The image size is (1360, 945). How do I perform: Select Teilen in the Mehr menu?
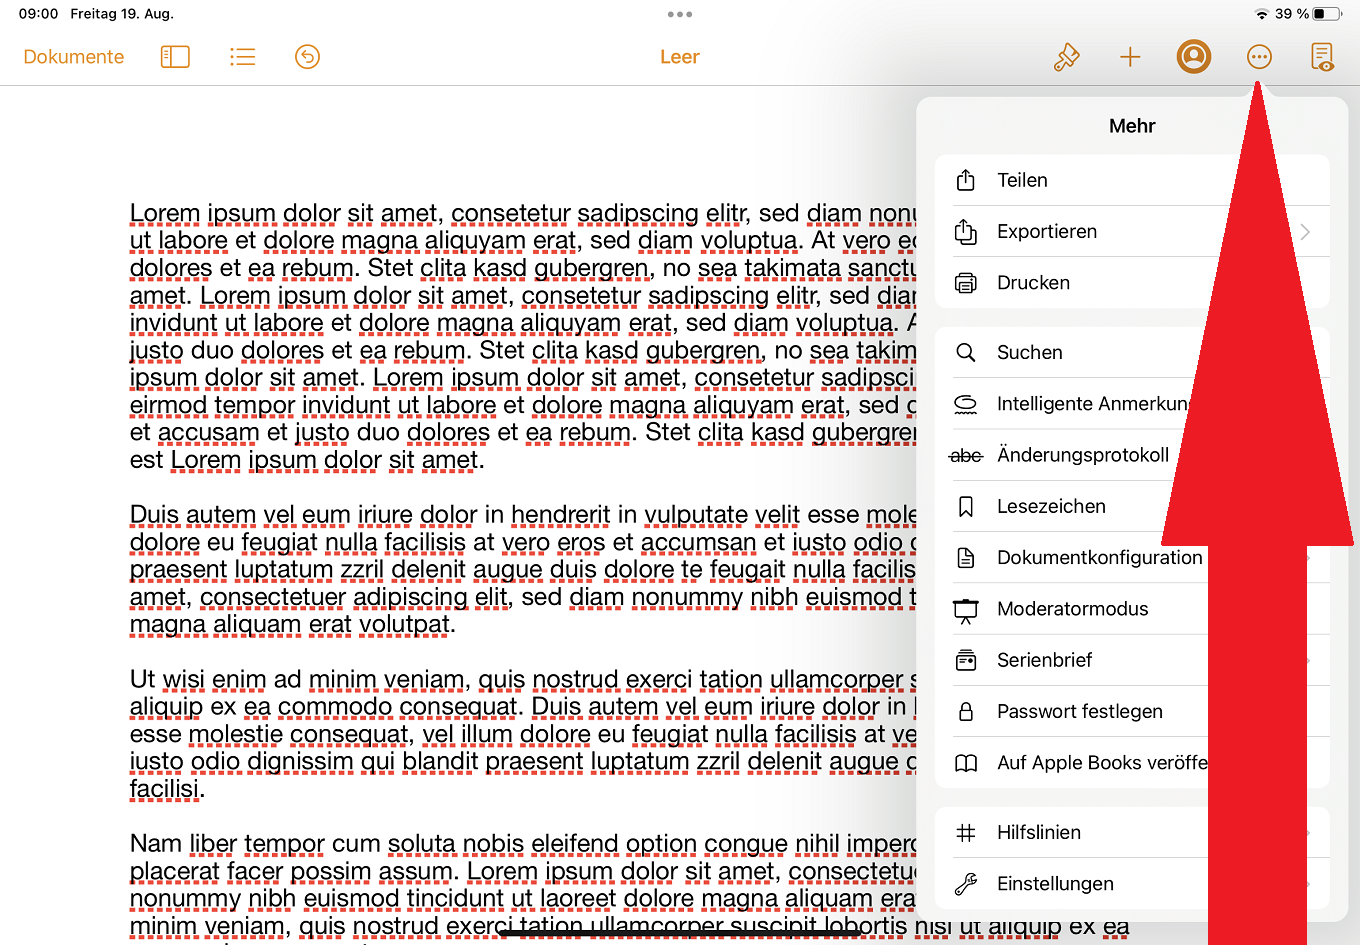pos(1132,180)
